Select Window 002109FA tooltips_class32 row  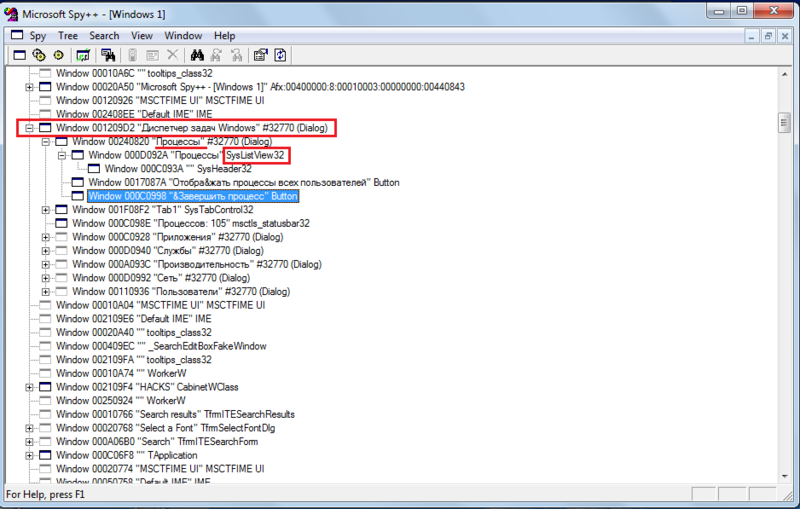coord(133,360)
